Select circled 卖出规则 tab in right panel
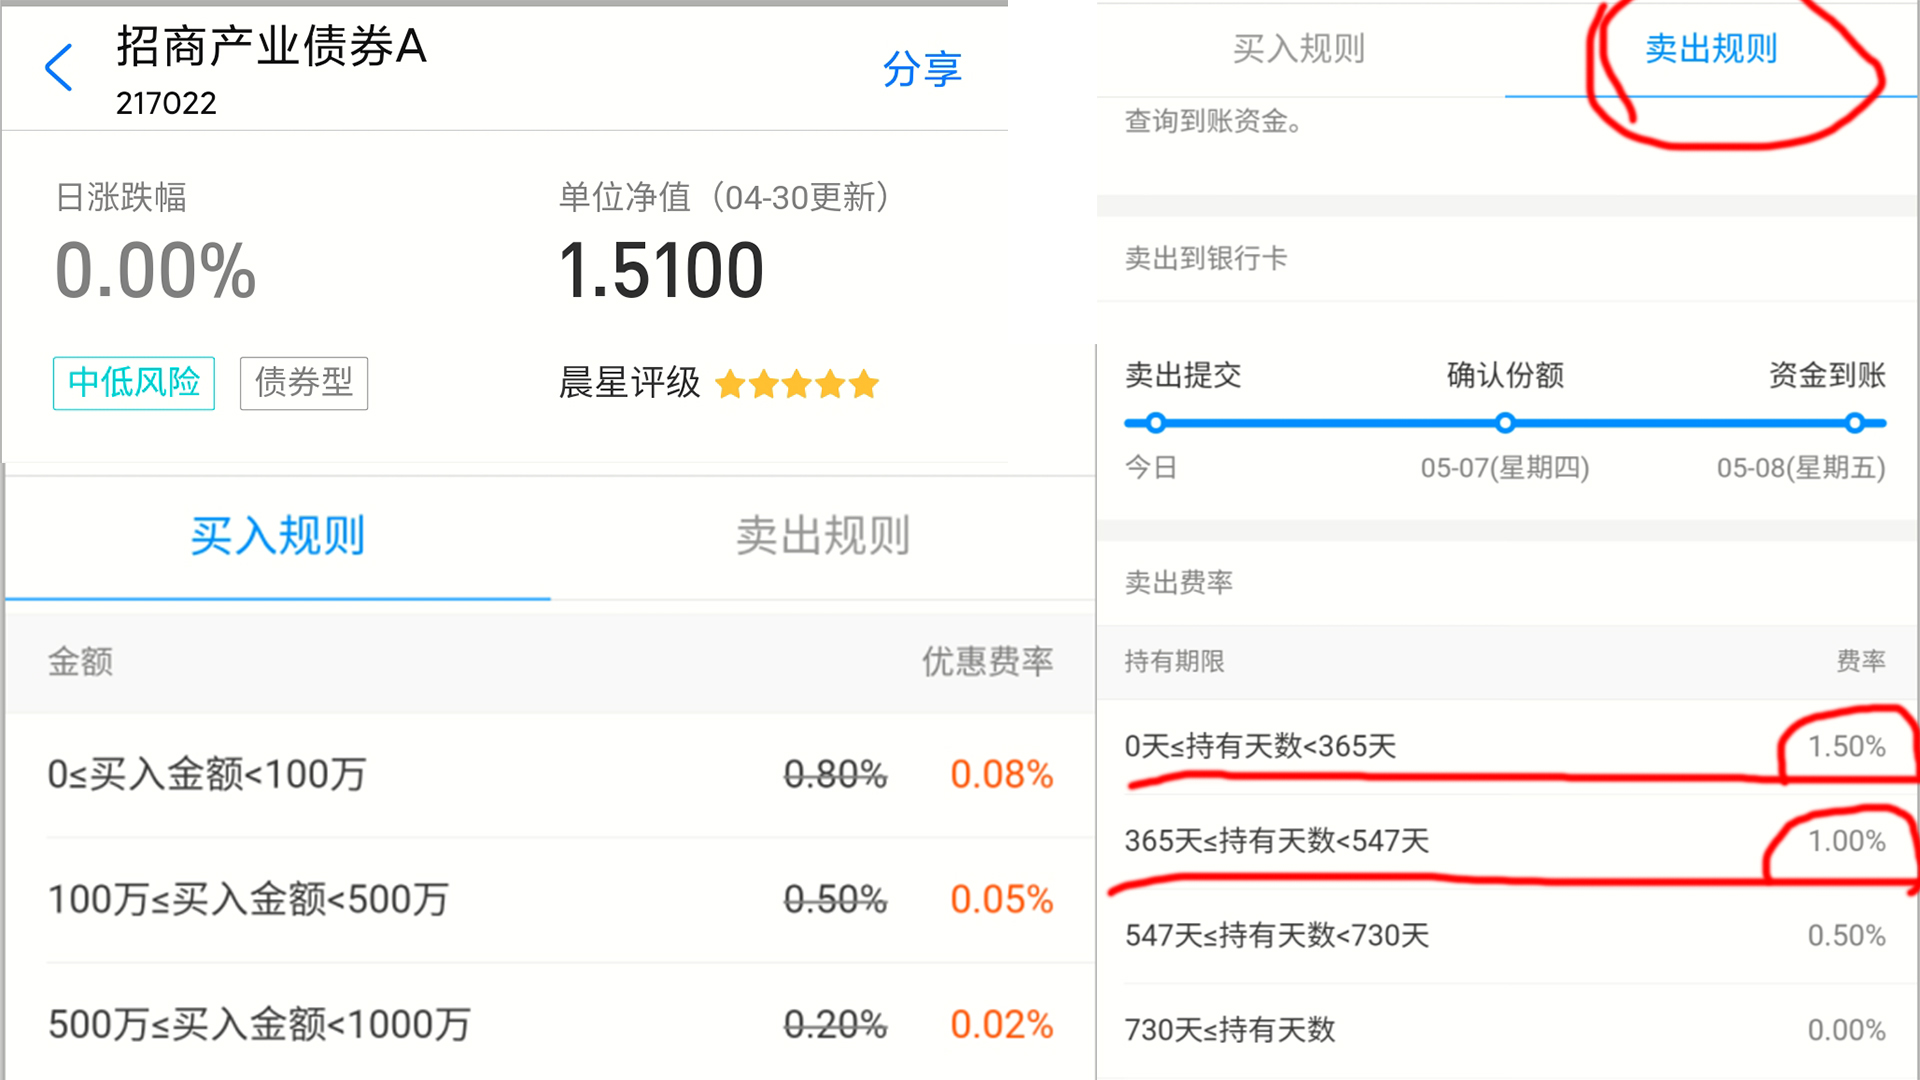Image resolution: width=1920 pixels, height=1080 pixels. pyautogui.click(x=1711, y=48)
